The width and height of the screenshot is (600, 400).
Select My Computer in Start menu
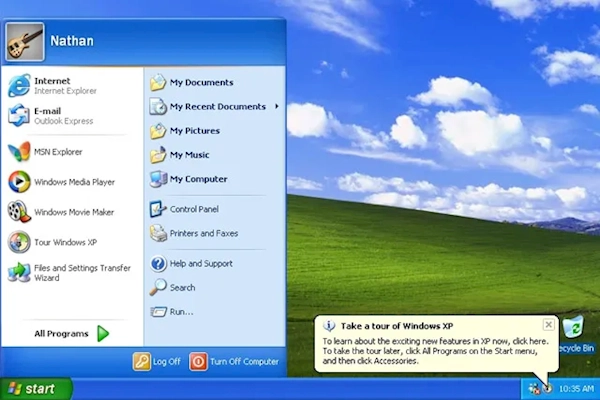197,179
